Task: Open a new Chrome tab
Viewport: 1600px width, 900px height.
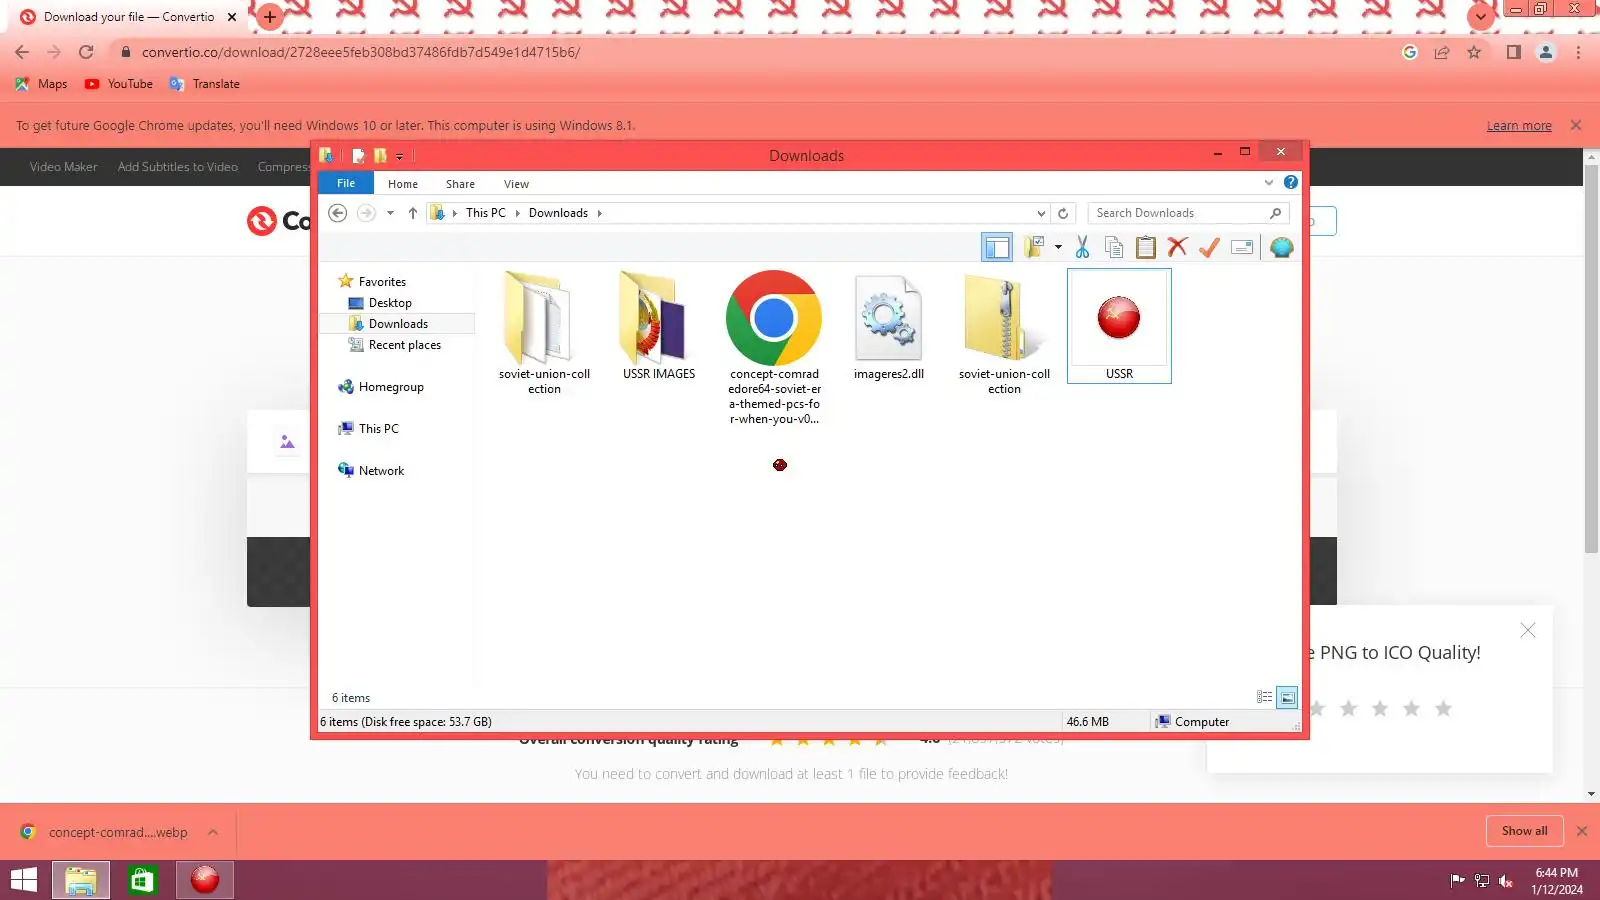Action: pos(269,17)
